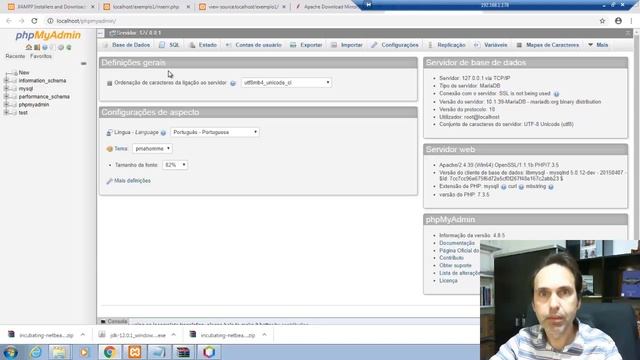This screenshot has width=640, height=360.
Task: Open WinRAR from the taskbar
Action: pyautogui.click(x=184, y=352)
